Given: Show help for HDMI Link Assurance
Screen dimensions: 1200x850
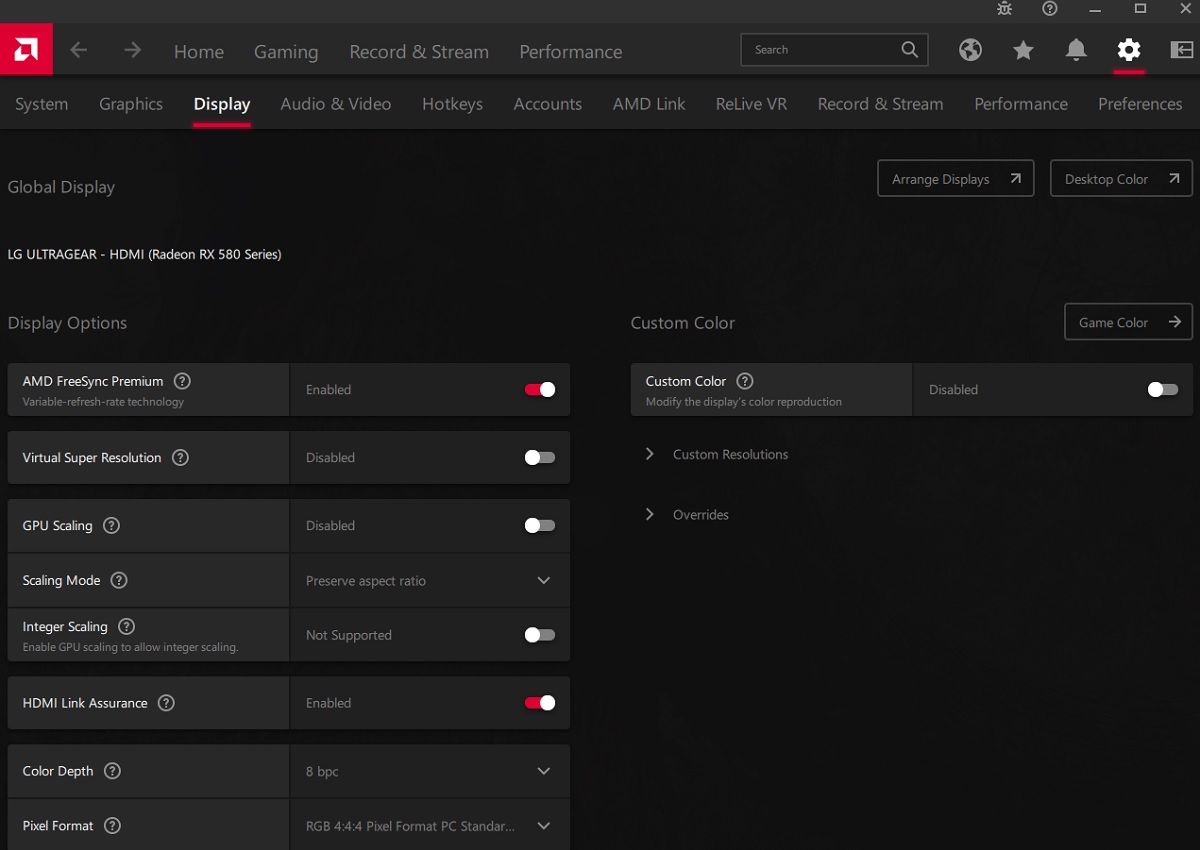Looking at the screenshot, I should tap(166, 703).
